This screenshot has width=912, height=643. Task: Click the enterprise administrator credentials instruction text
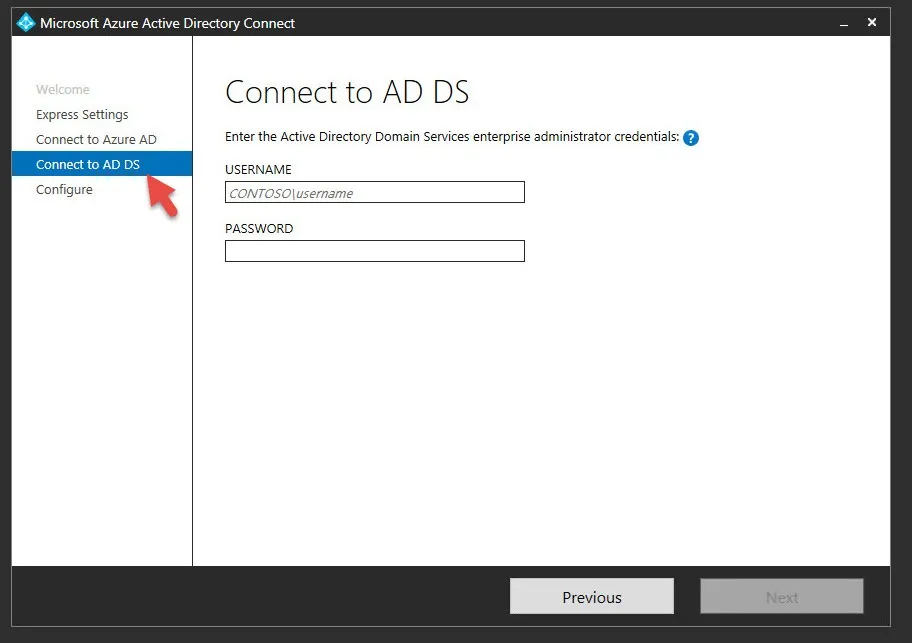click(x=452, y=137)
